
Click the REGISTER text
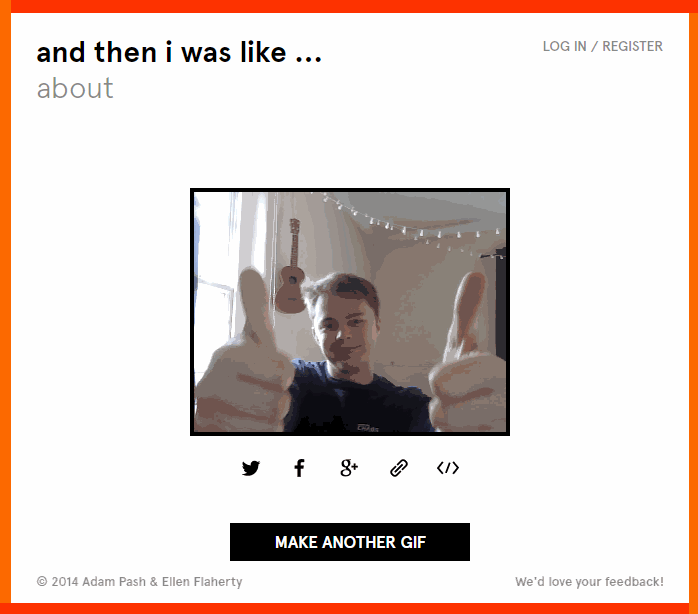pos(633,46)
